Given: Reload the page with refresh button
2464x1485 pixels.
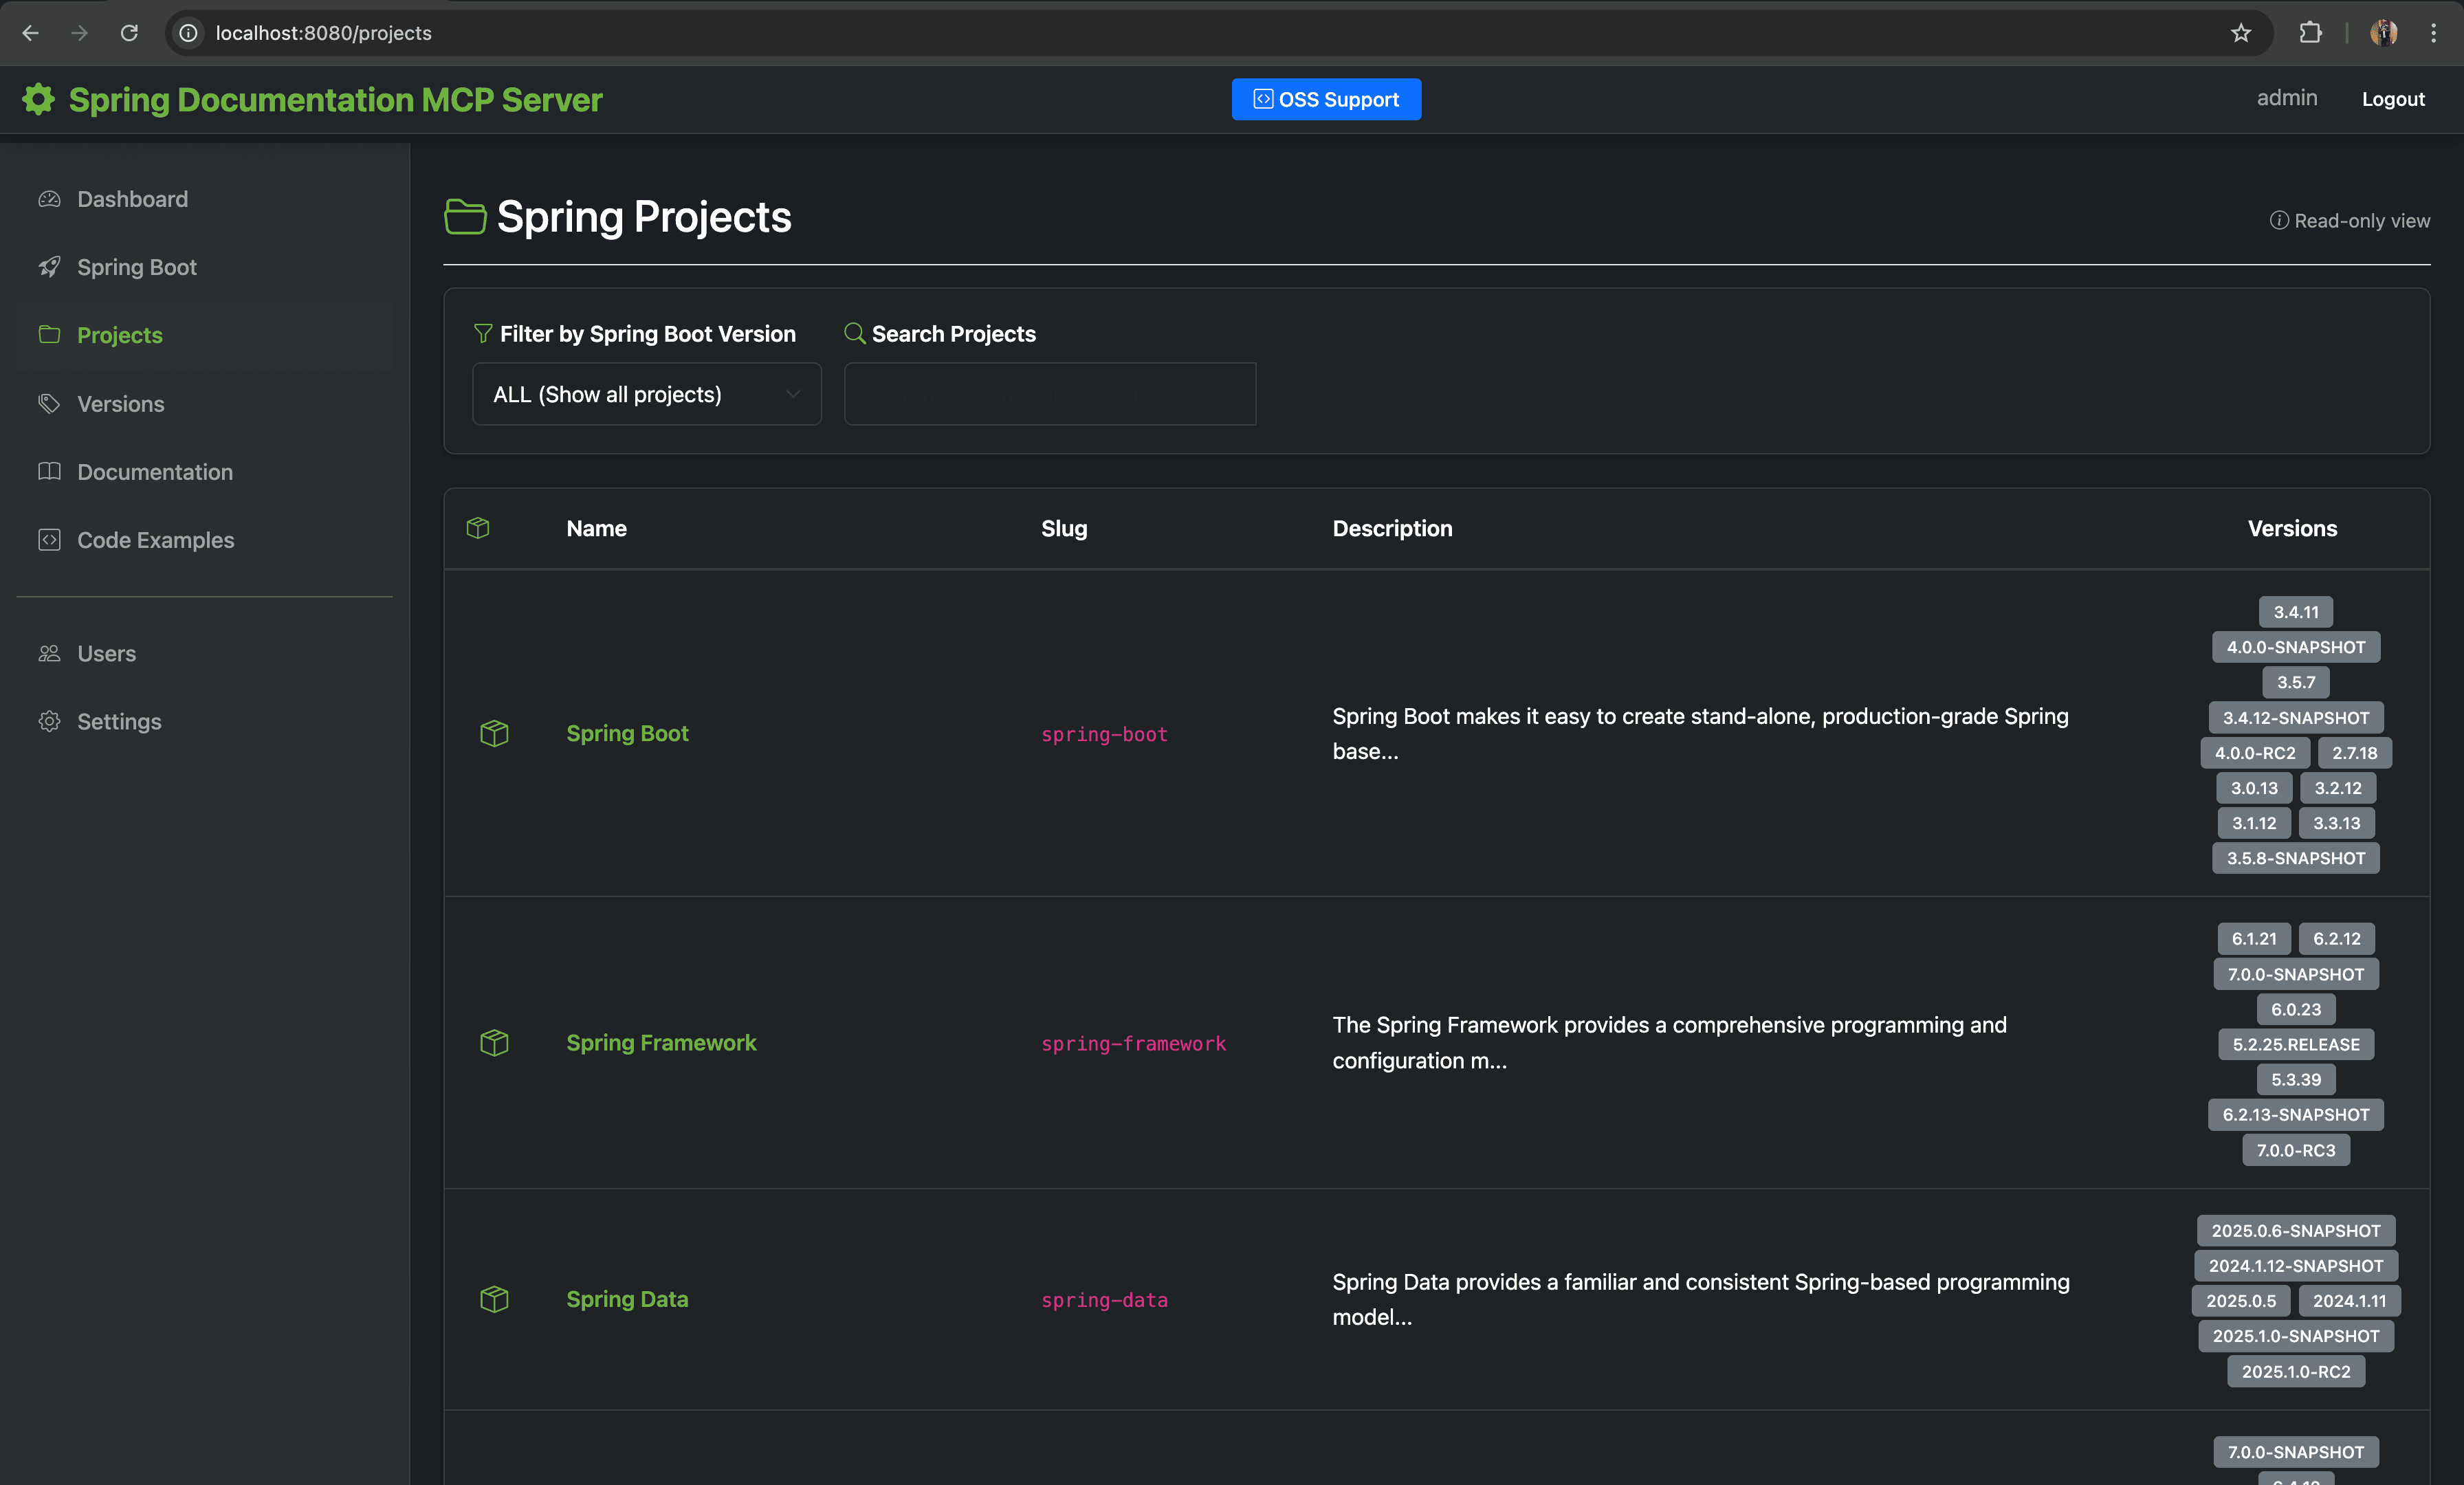Looking at the screenshot, I should 129,33.
